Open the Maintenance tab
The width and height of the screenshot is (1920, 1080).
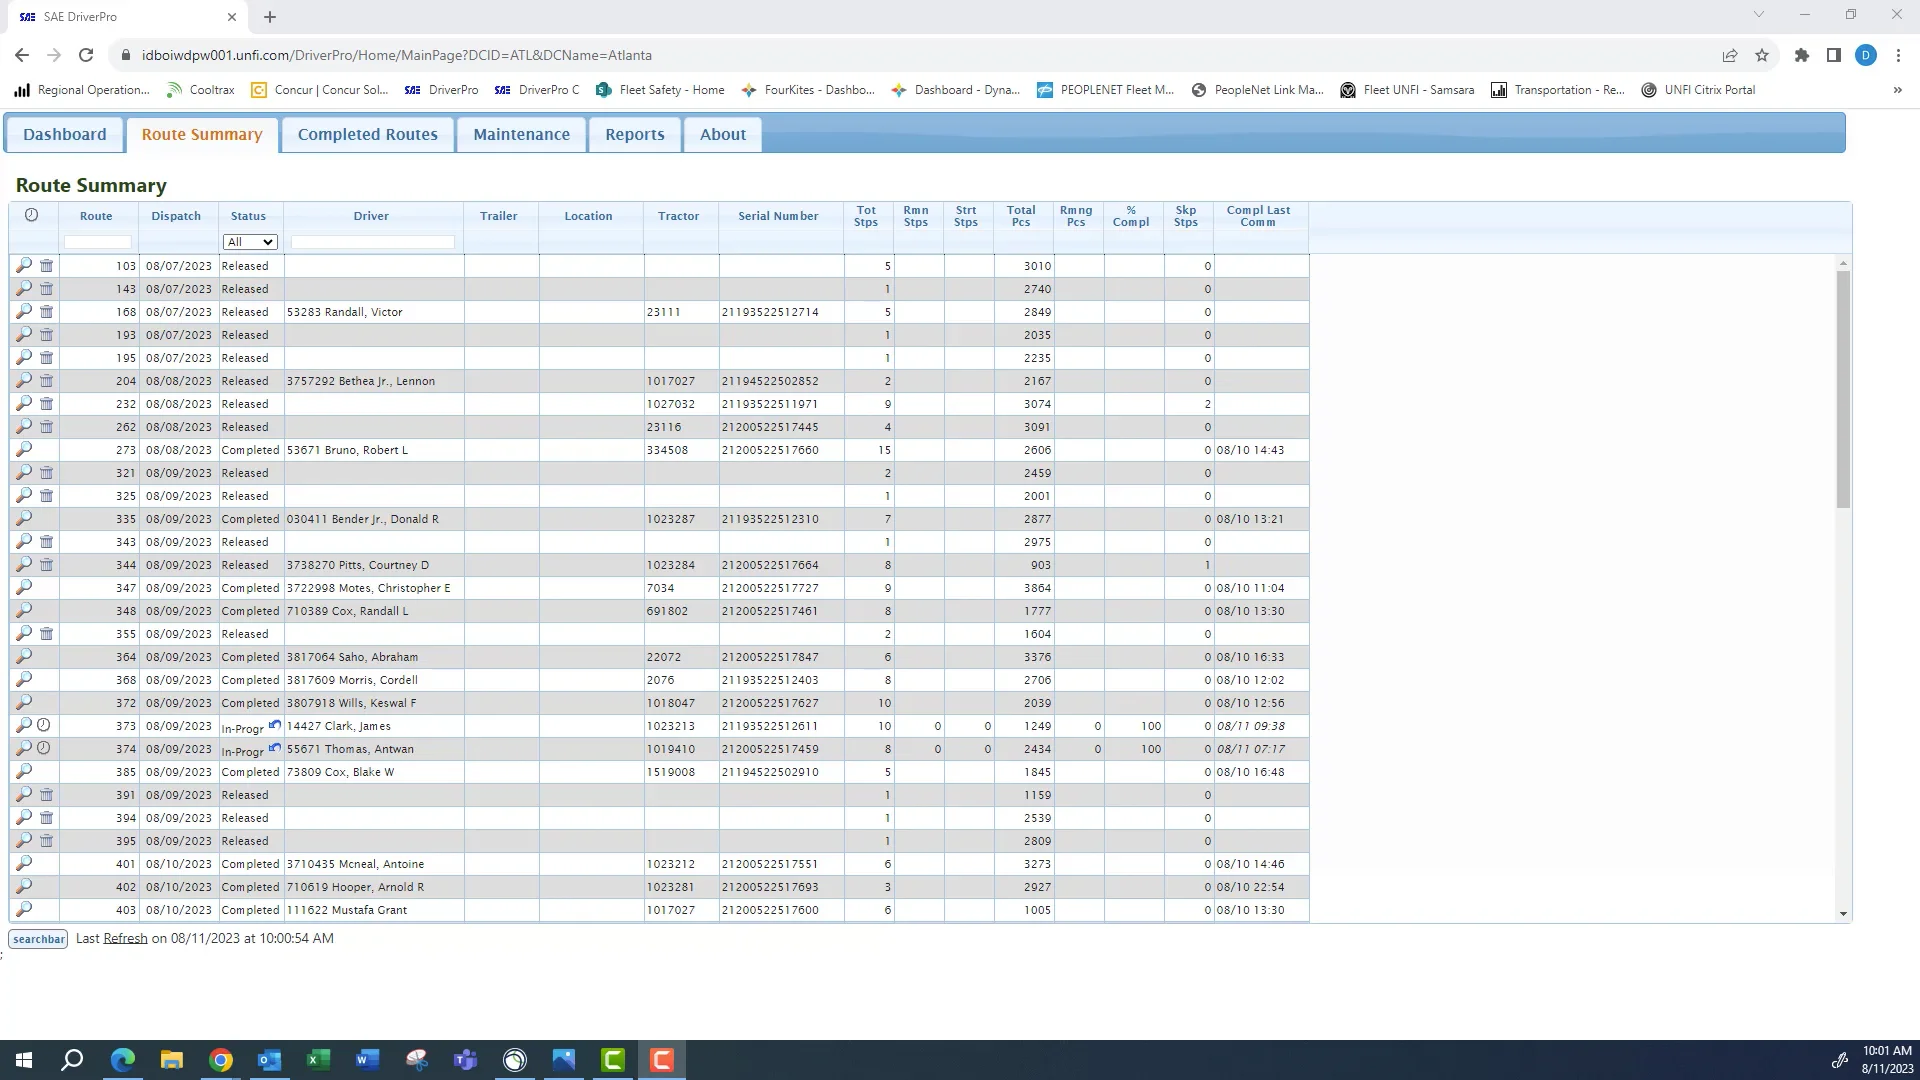[x=521, y=134]
